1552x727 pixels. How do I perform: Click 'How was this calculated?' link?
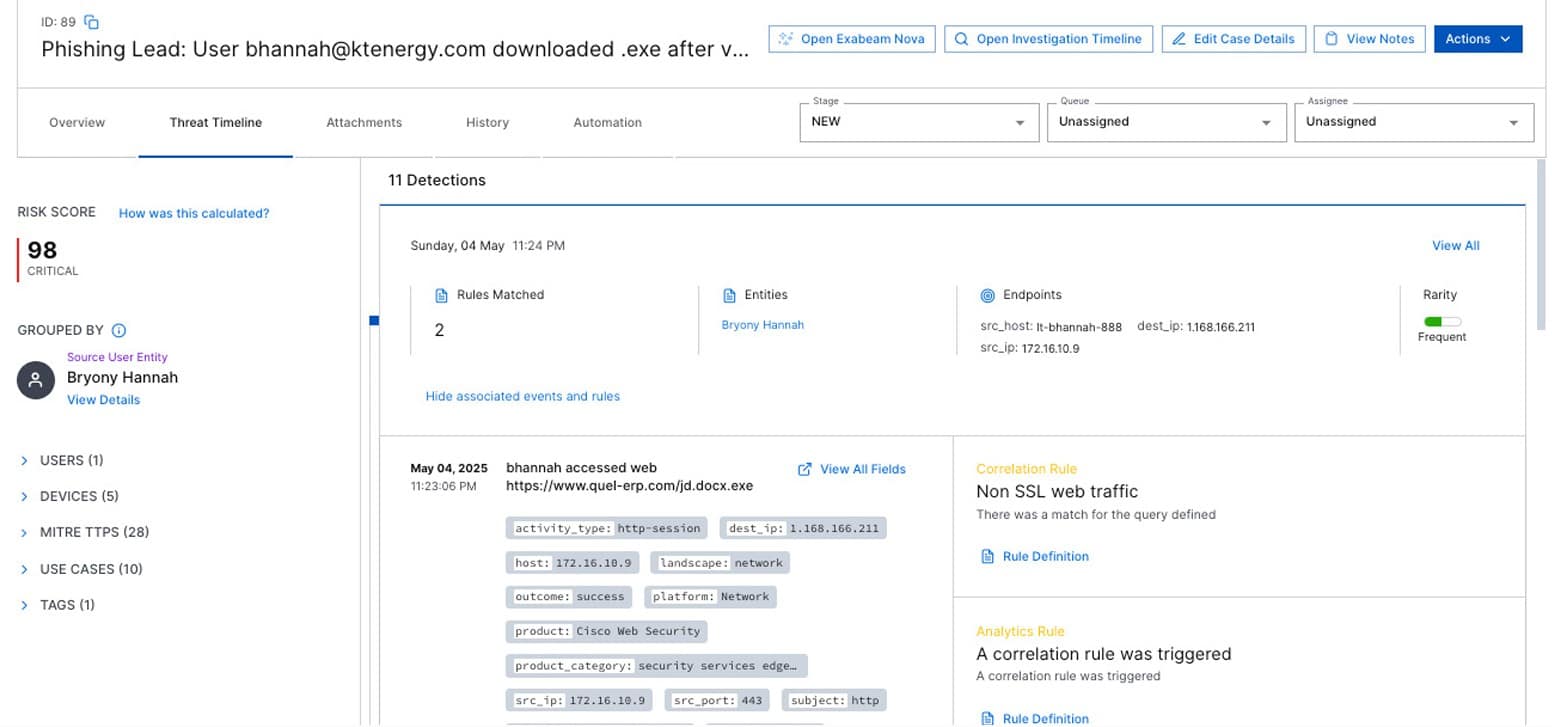194,213
